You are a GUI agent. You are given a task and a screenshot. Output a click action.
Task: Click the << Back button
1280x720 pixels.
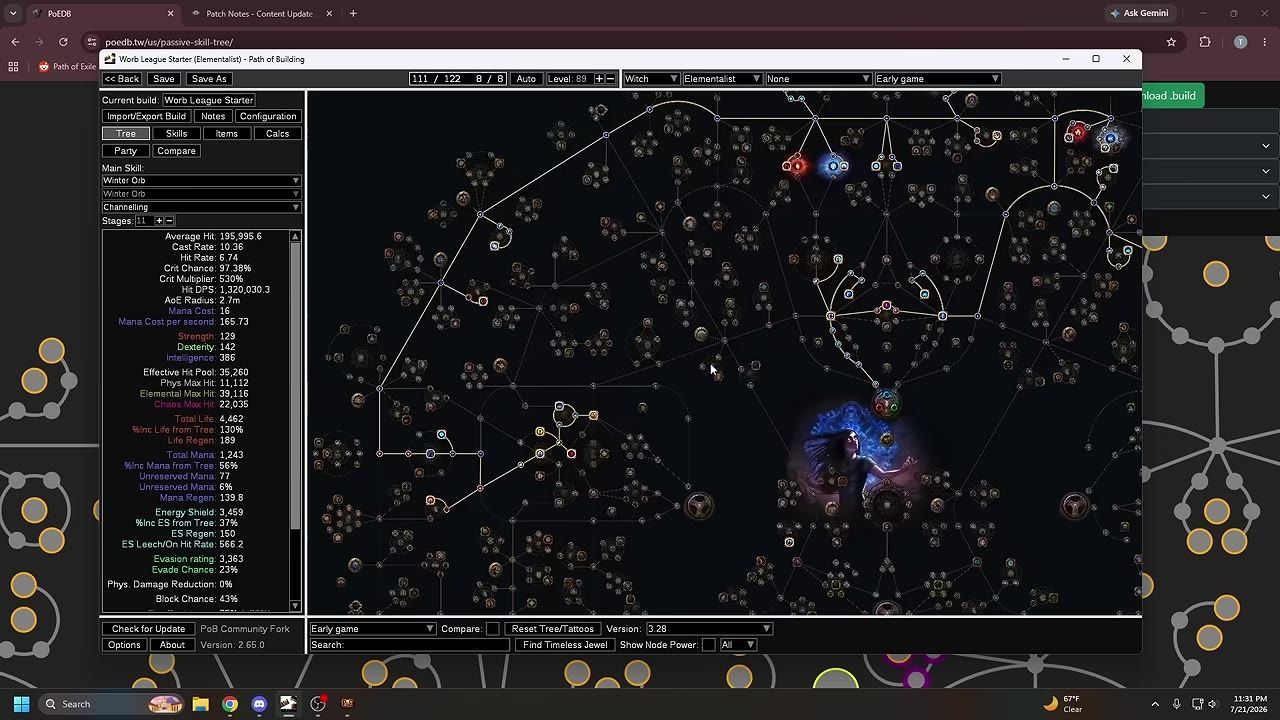pos(122,79)
